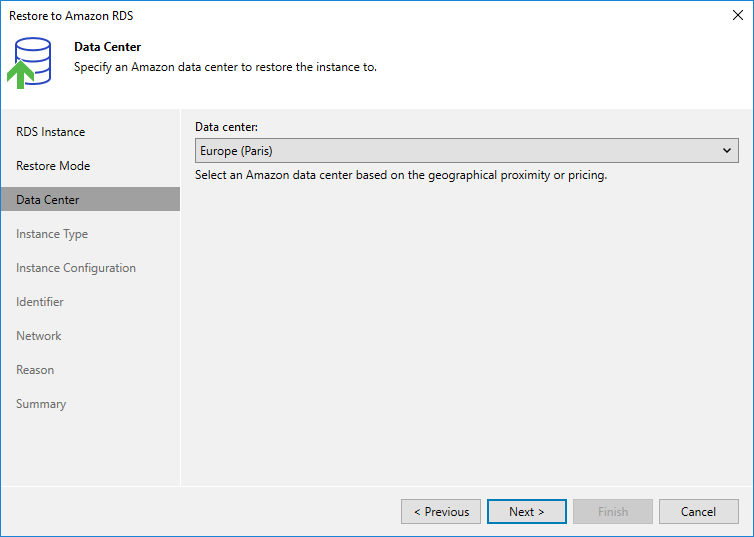Close the Restore to Amazon RDS dialog
The height and width of the screenshot is (537, 754).
pyautogui.click(x=738, y=15)
